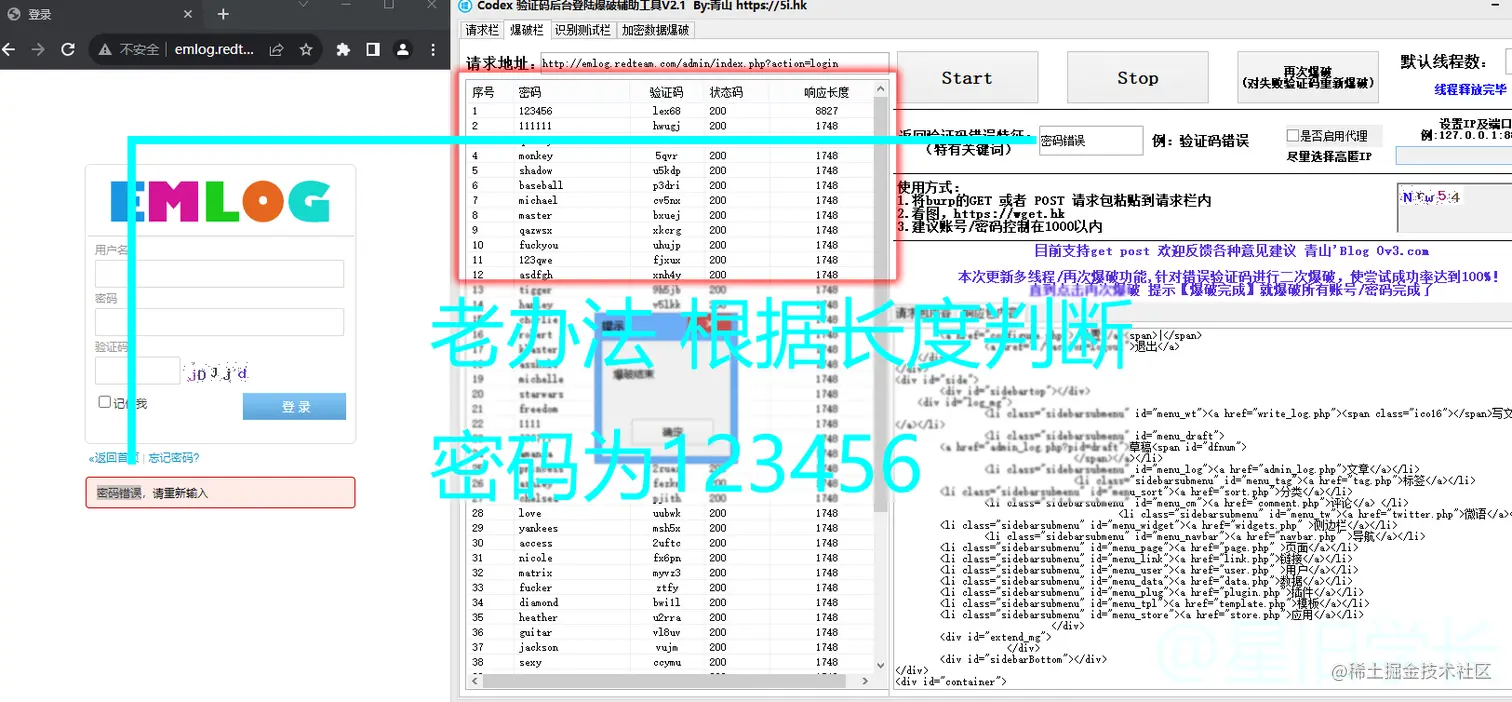Click the Stop button

pos(1138,78)
